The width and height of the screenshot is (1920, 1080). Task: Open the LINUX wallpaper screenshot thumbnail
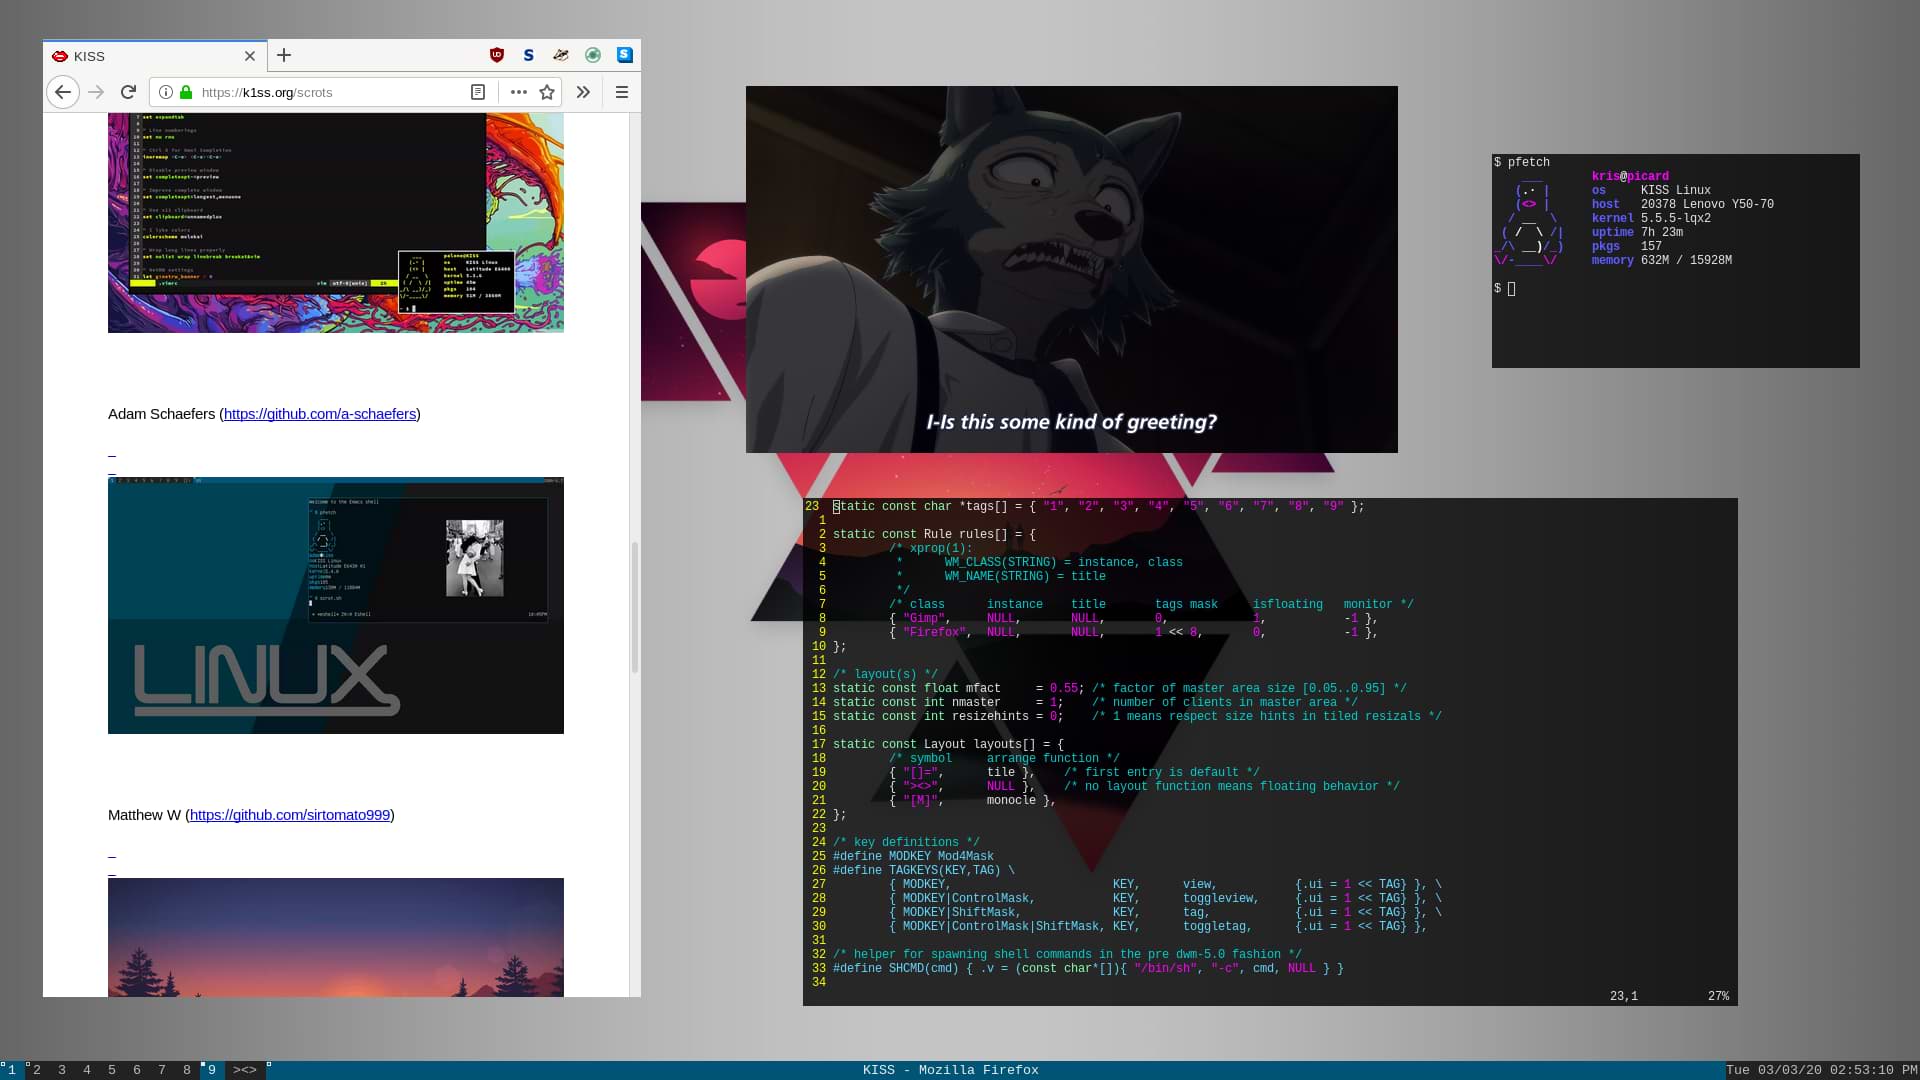(336, 605)
